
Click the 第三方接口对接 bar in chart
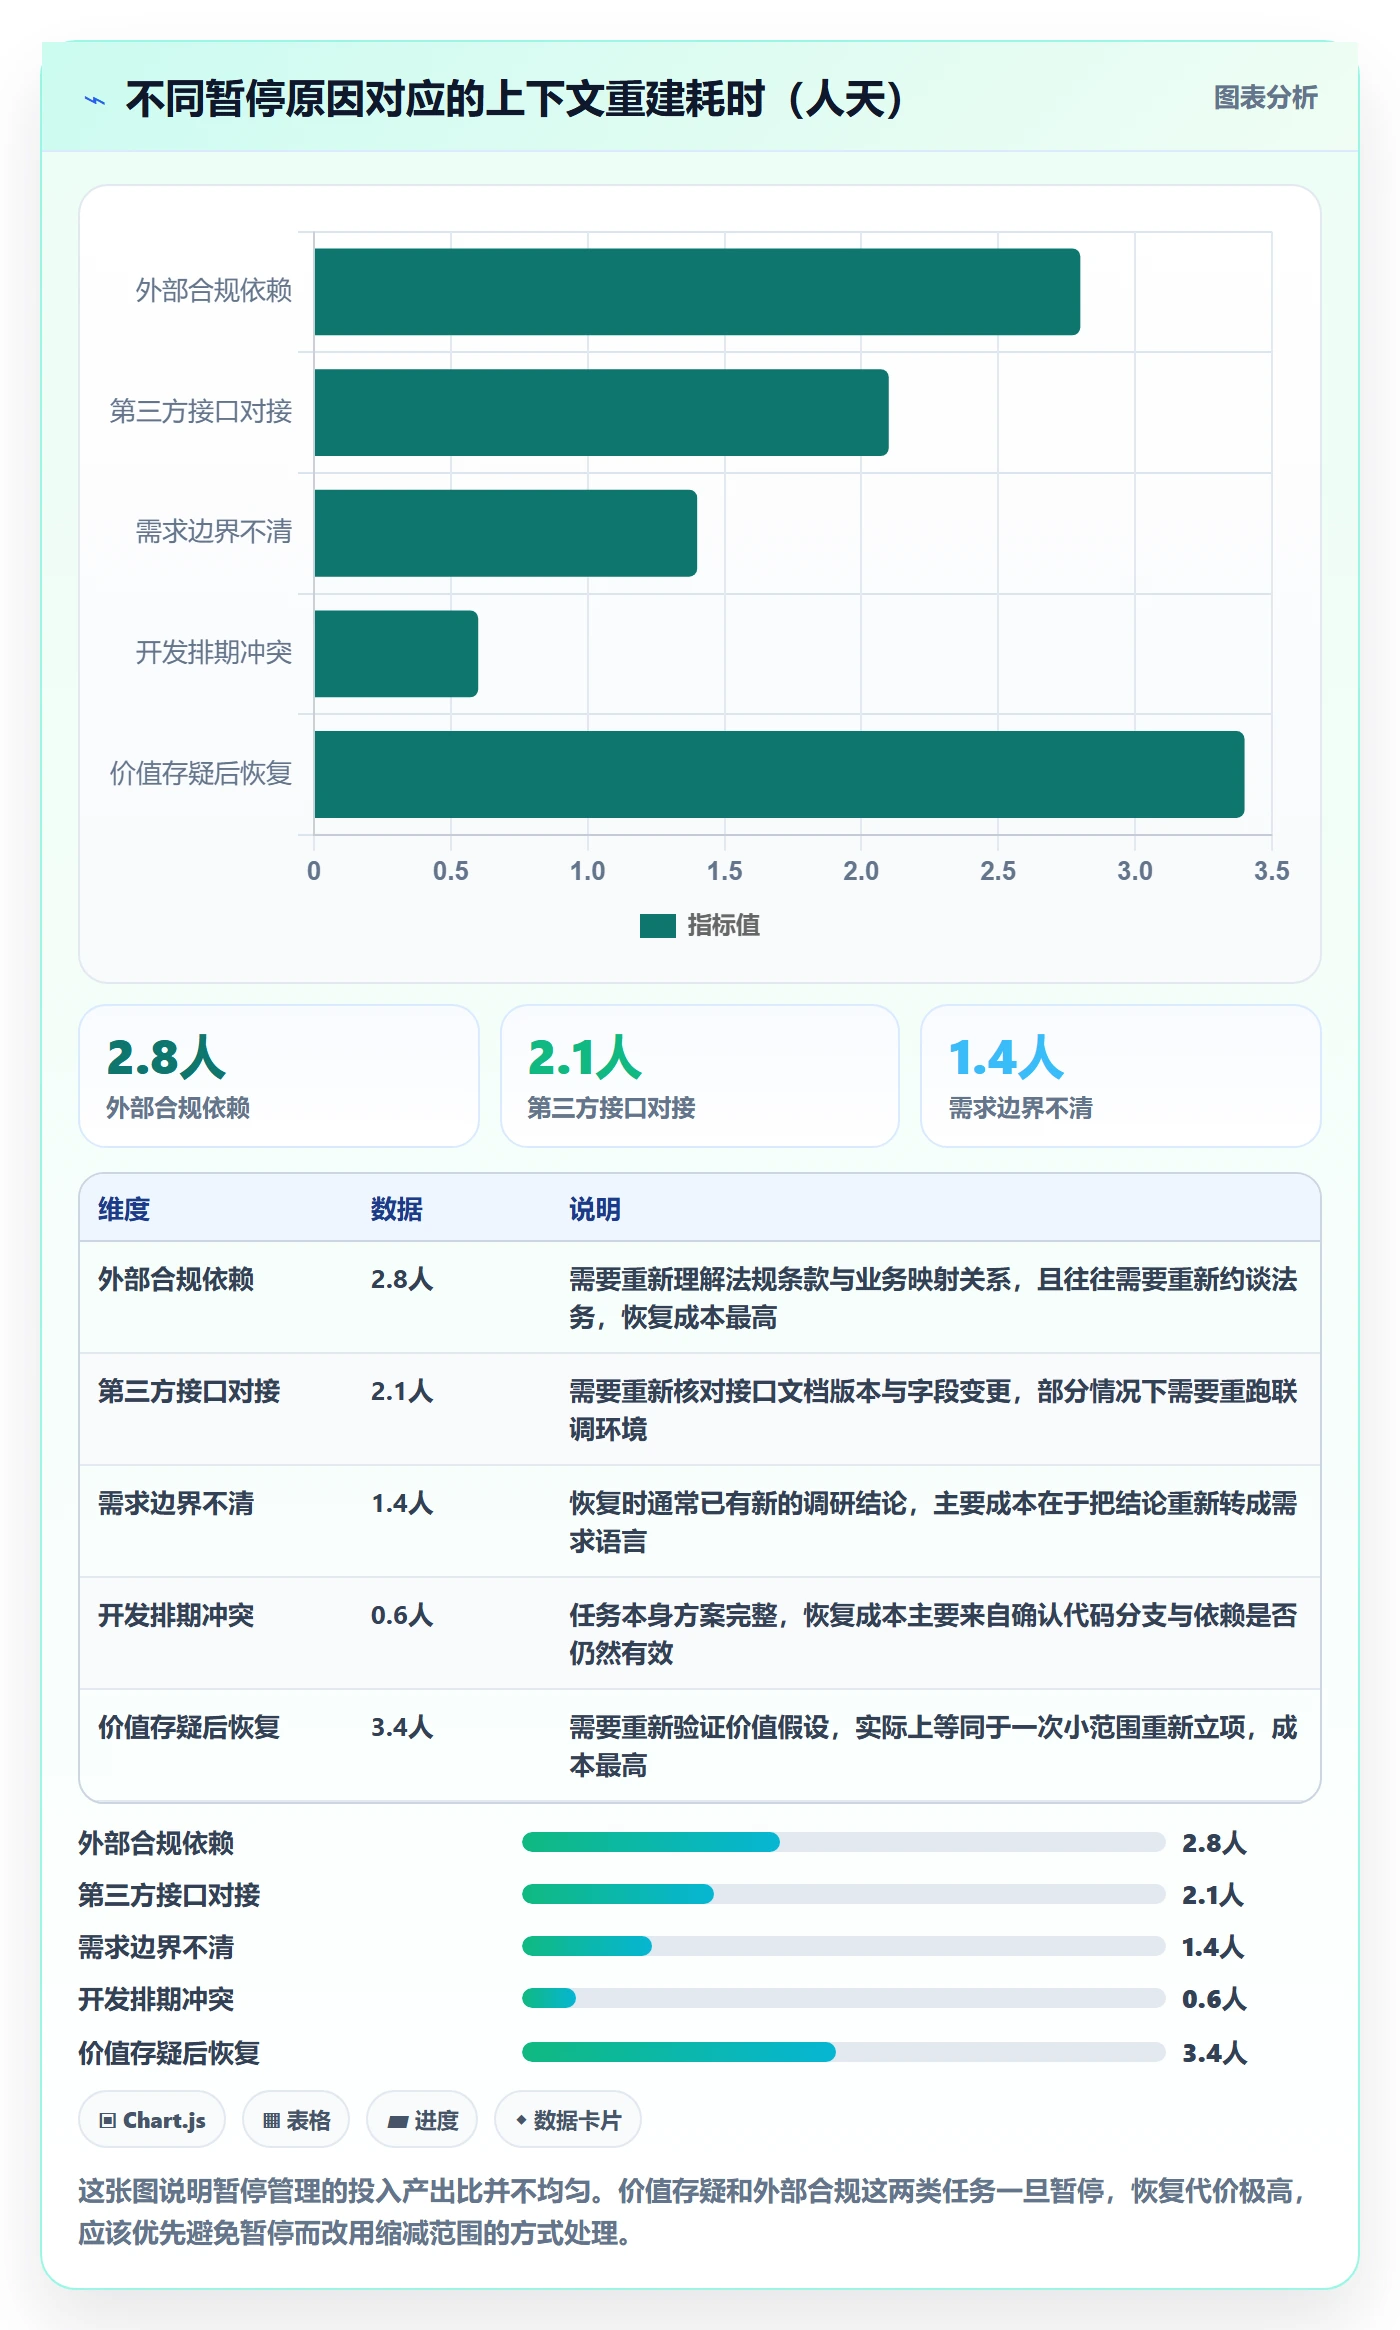(601, 413)
